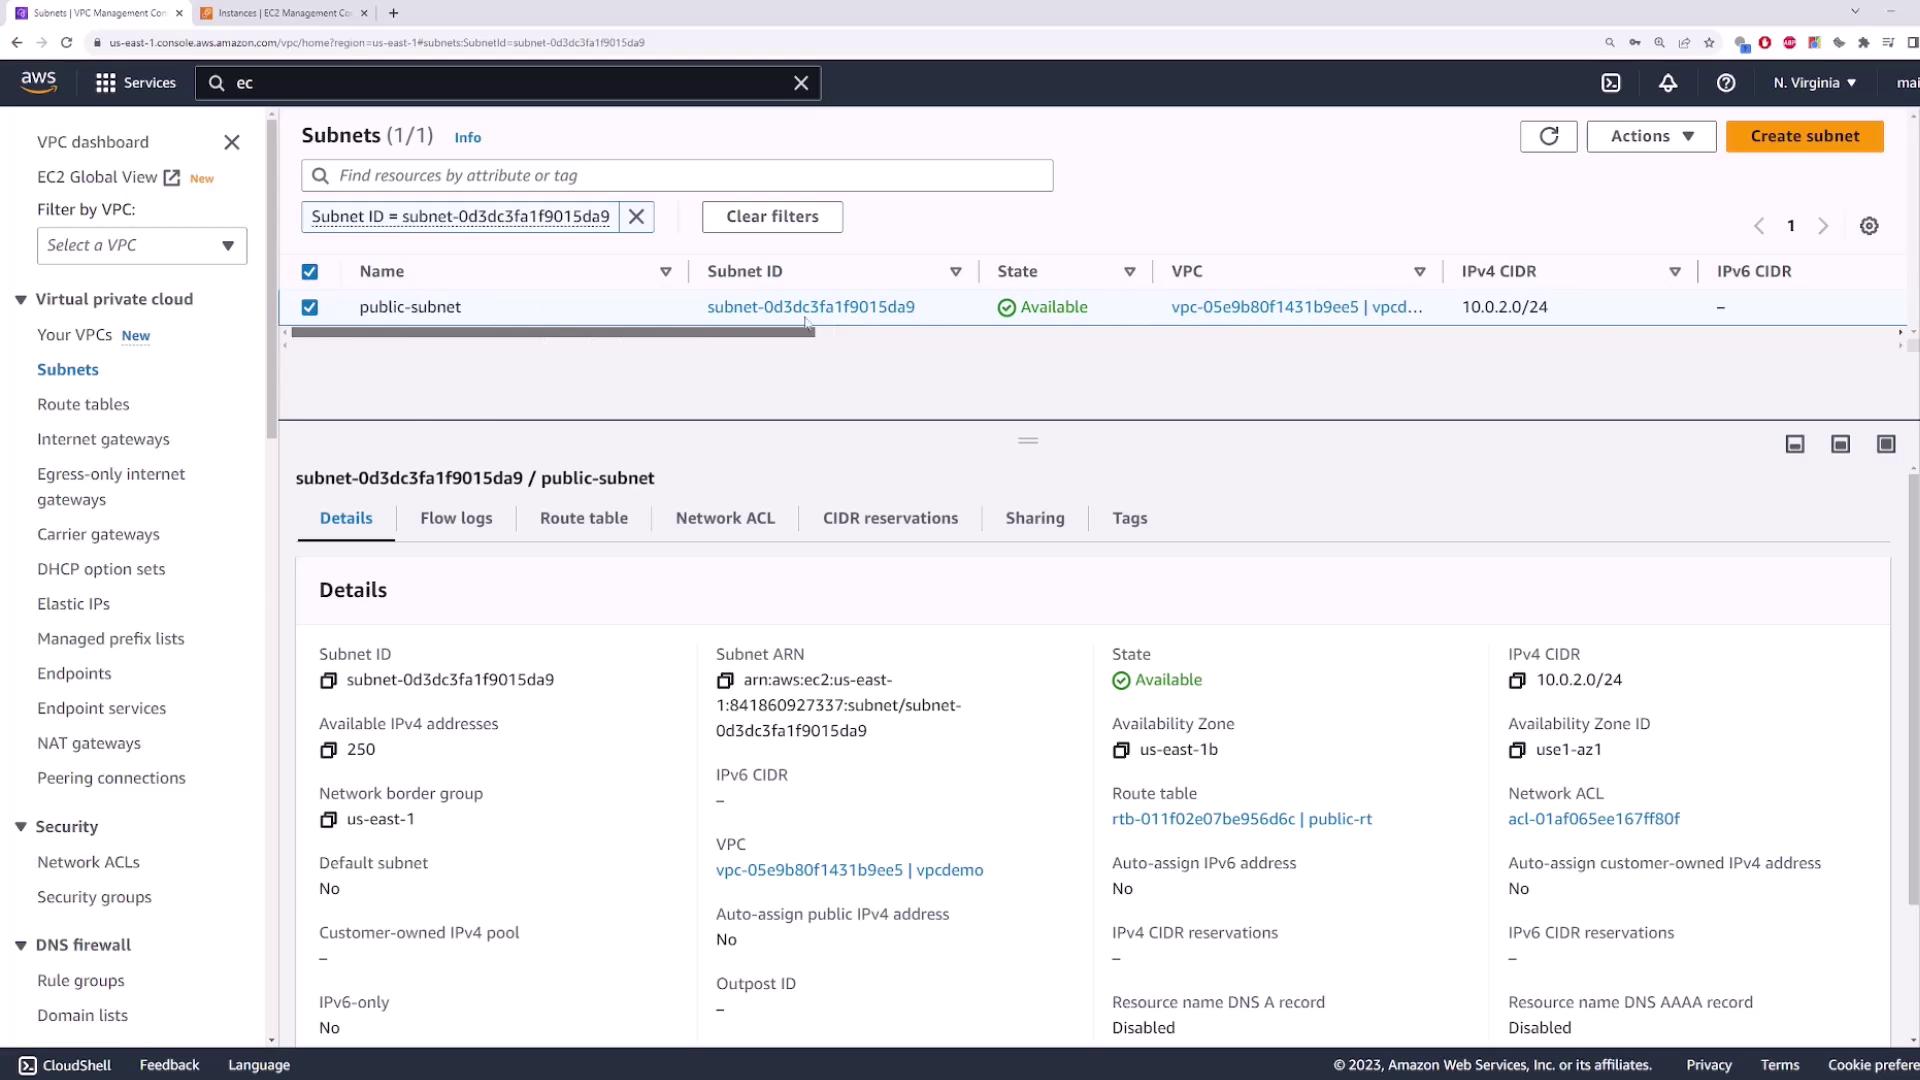Uncheck the public-subnet row checkbox
The image size is (1920, 1080).
(310, 307)
